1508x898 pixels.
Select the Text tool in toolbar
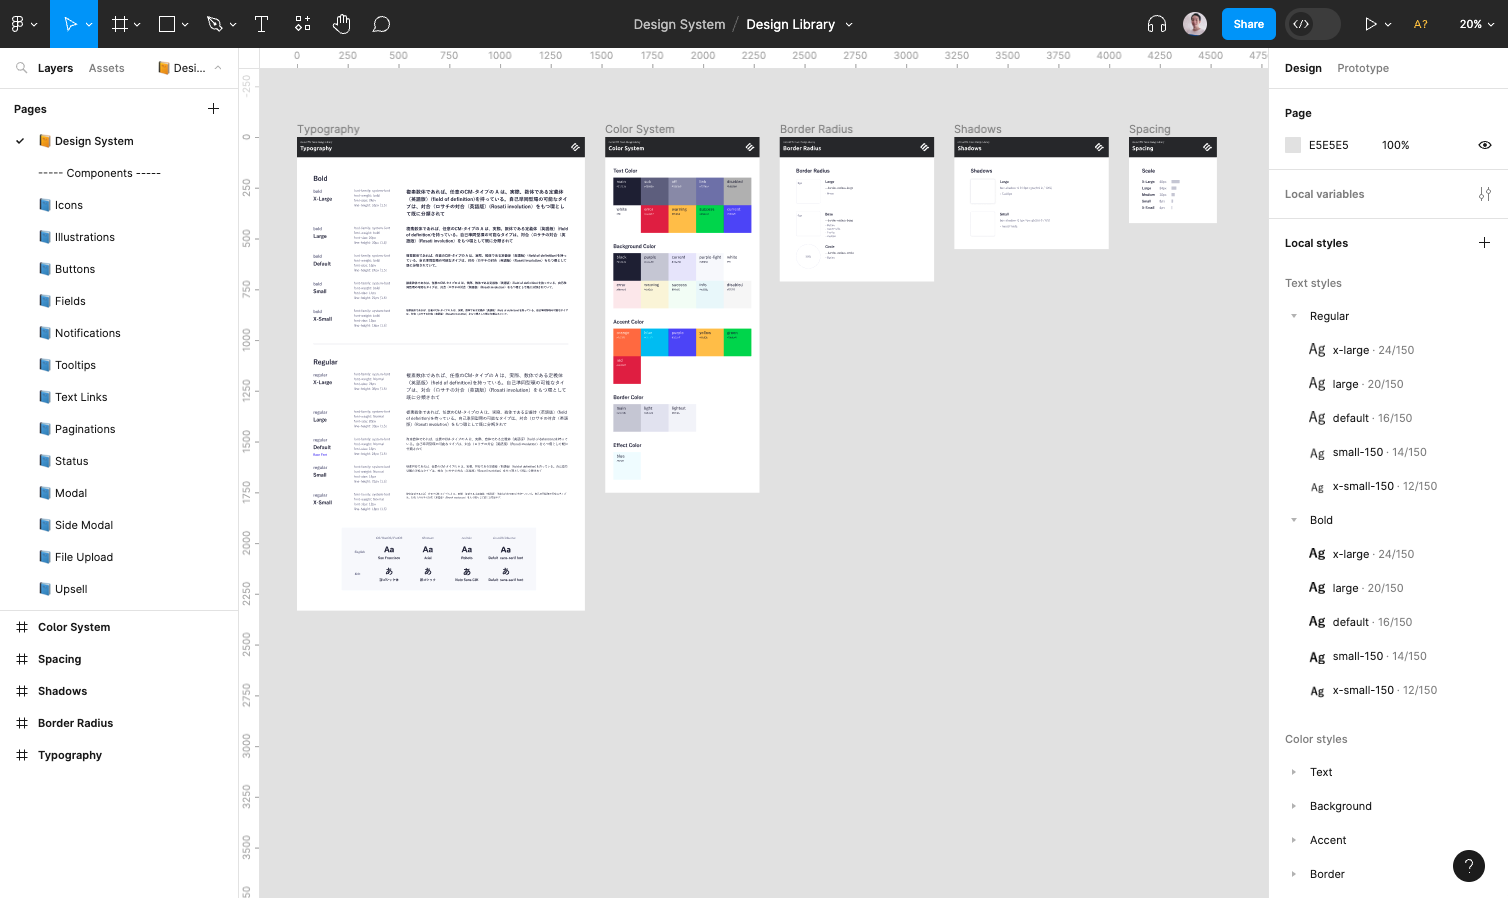261,24
